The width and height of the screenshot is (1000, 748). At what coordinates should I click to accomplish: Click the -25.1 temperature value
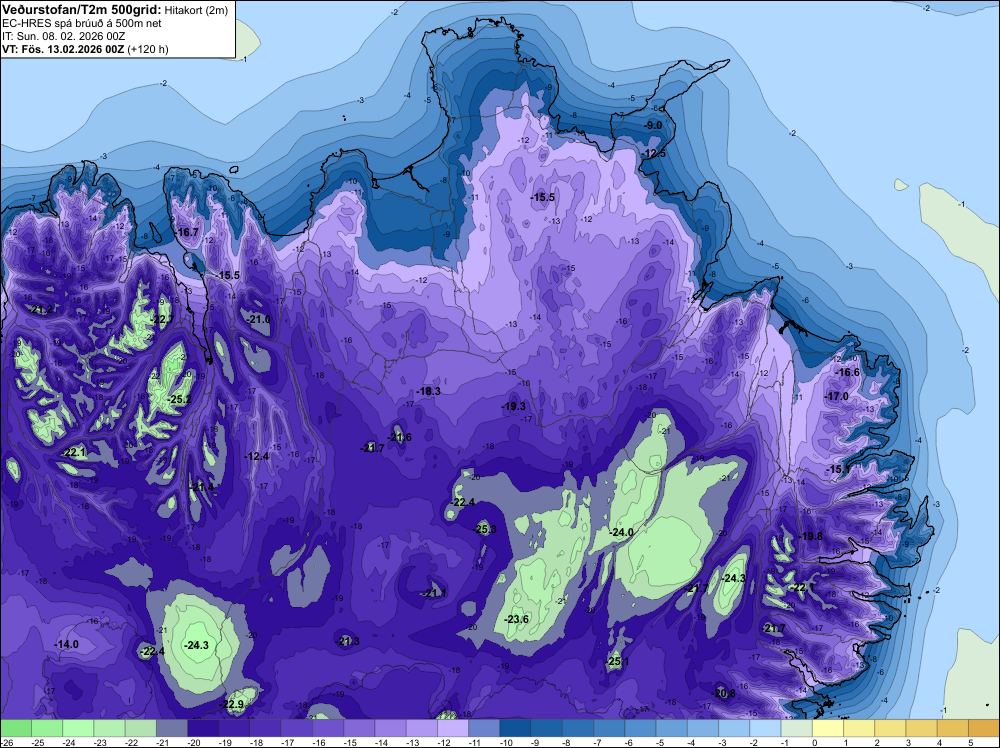pos(617,661)
